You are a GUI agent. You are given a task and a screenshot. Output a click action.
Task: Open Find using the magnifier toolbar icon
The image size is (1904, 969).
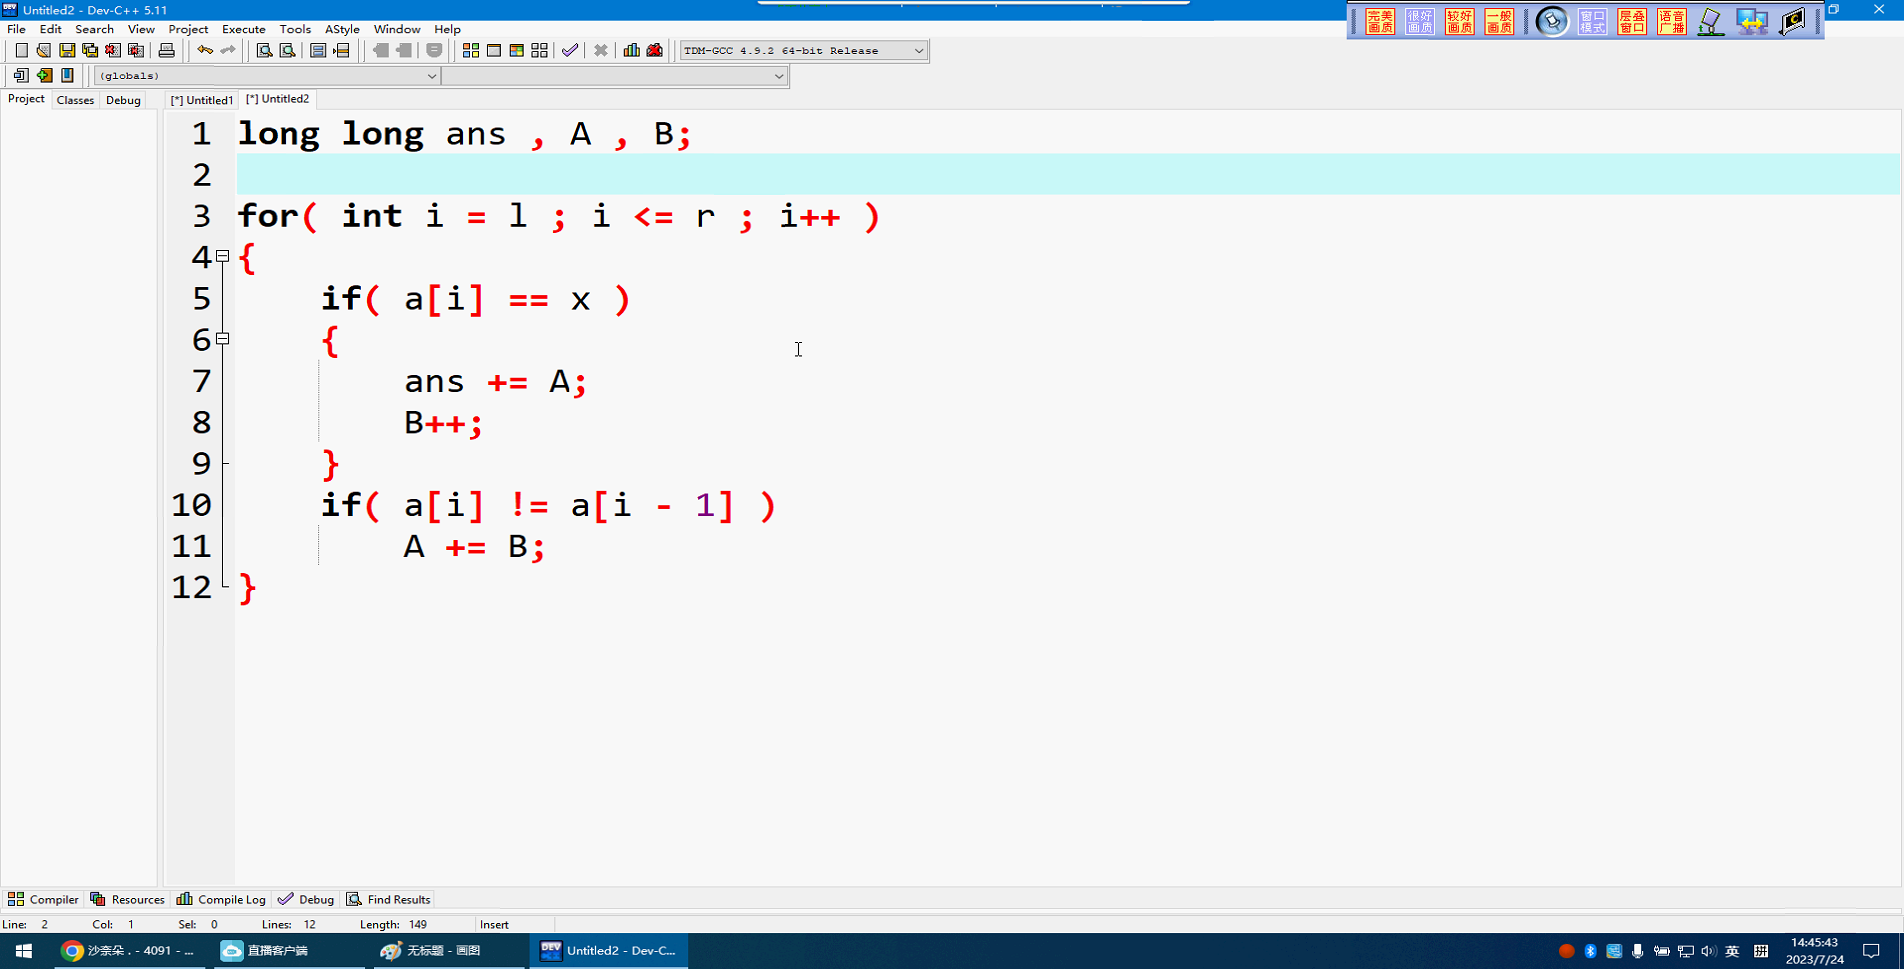264,50
